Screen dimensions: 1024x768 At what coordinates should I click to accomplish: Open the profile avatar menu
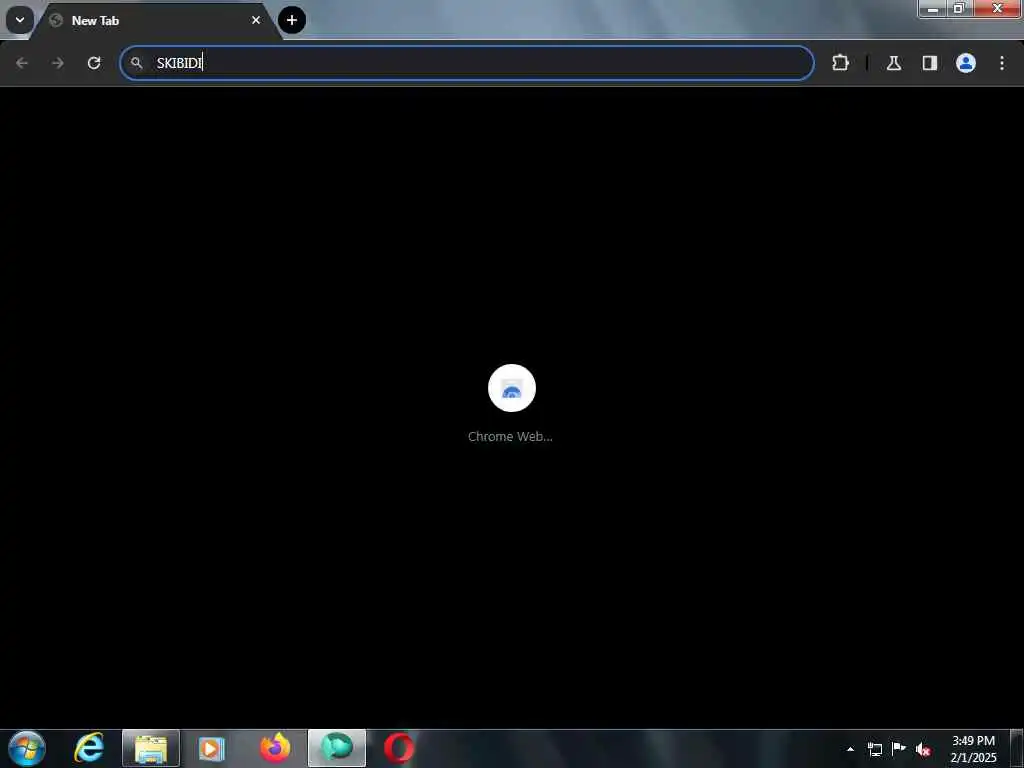pos(966,63)
